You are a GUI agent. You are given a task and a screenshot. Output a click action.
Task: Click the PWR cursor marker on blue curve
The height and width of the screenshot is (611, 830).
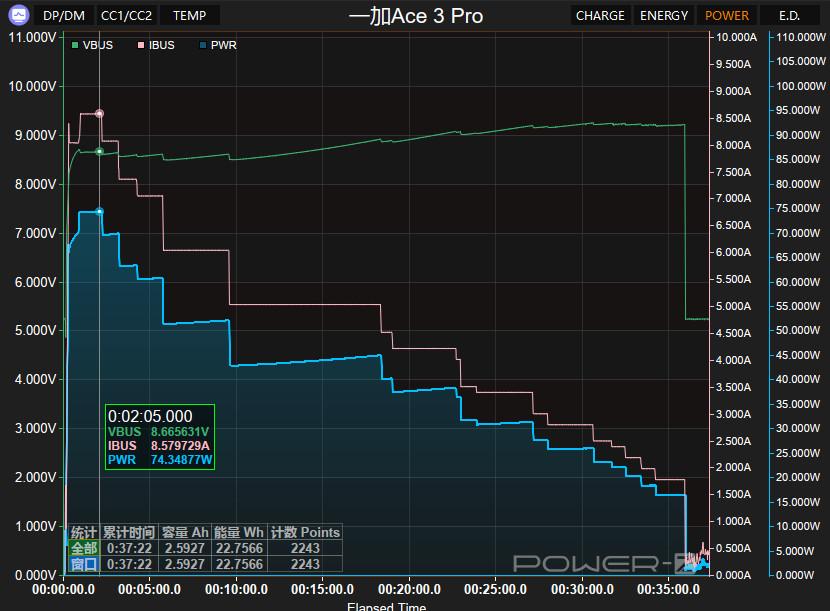(100, 211)
